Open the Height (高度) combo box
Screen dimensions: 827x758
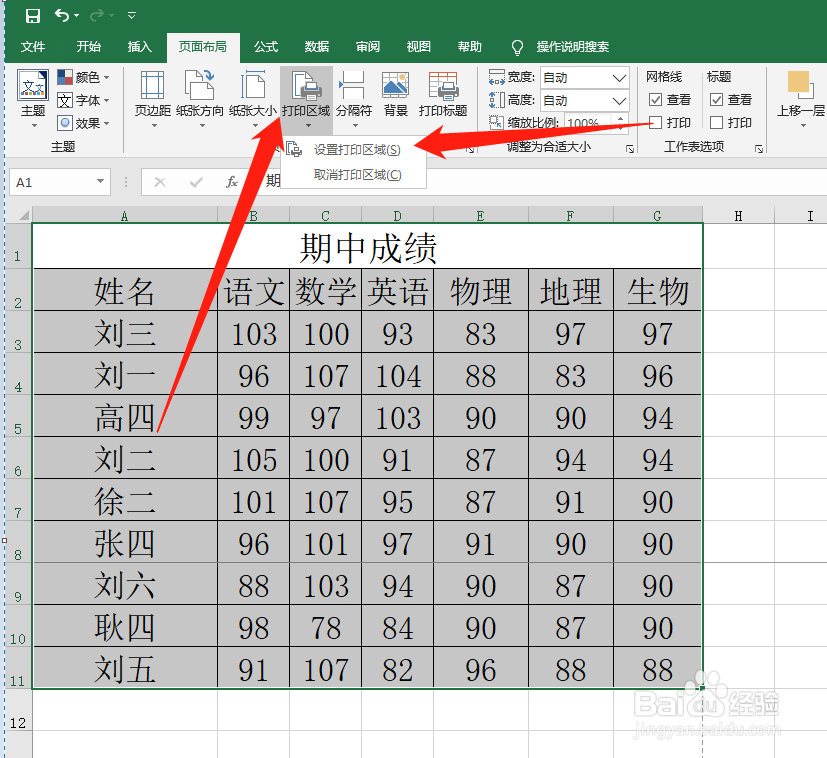[585, 100]
